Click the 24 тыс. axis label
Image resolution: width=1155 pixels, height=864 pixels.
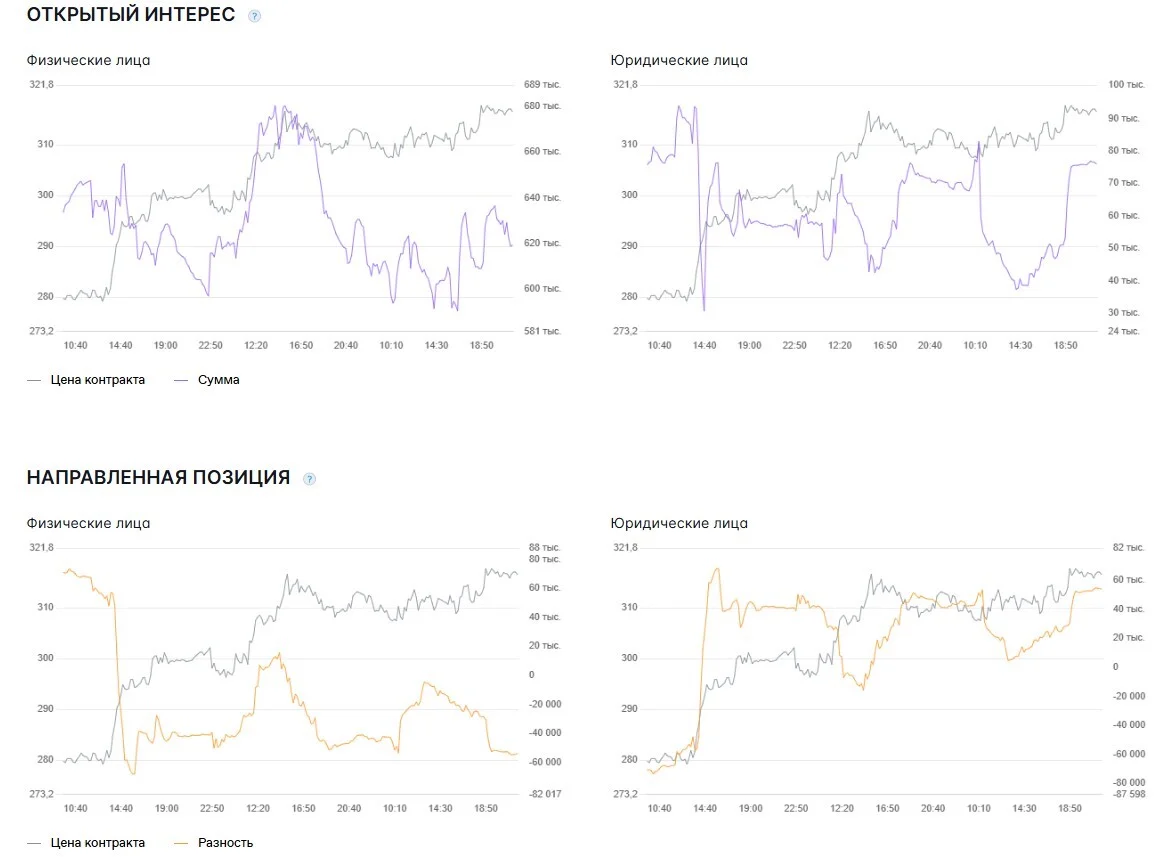(x=1123, y=331)
